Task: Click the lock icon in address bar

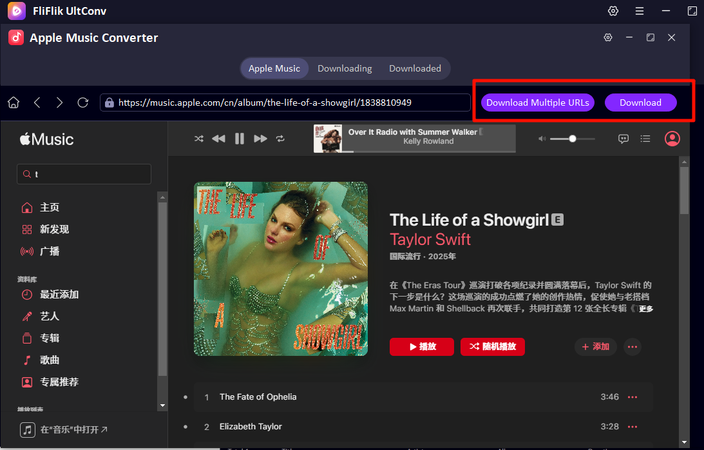Action: tap(109, 103)
